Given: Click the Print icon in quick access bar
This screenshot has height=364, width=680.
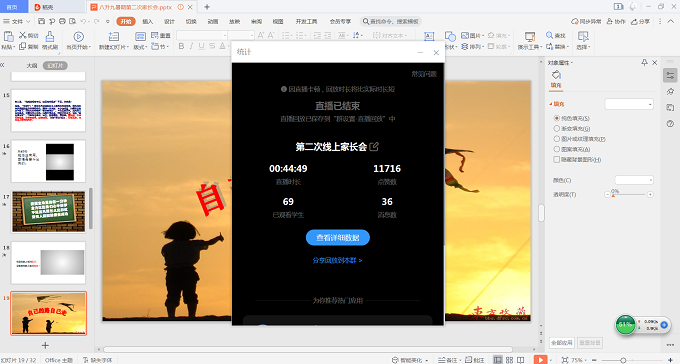Looking at the screenshot, I should tap(62, 21).
